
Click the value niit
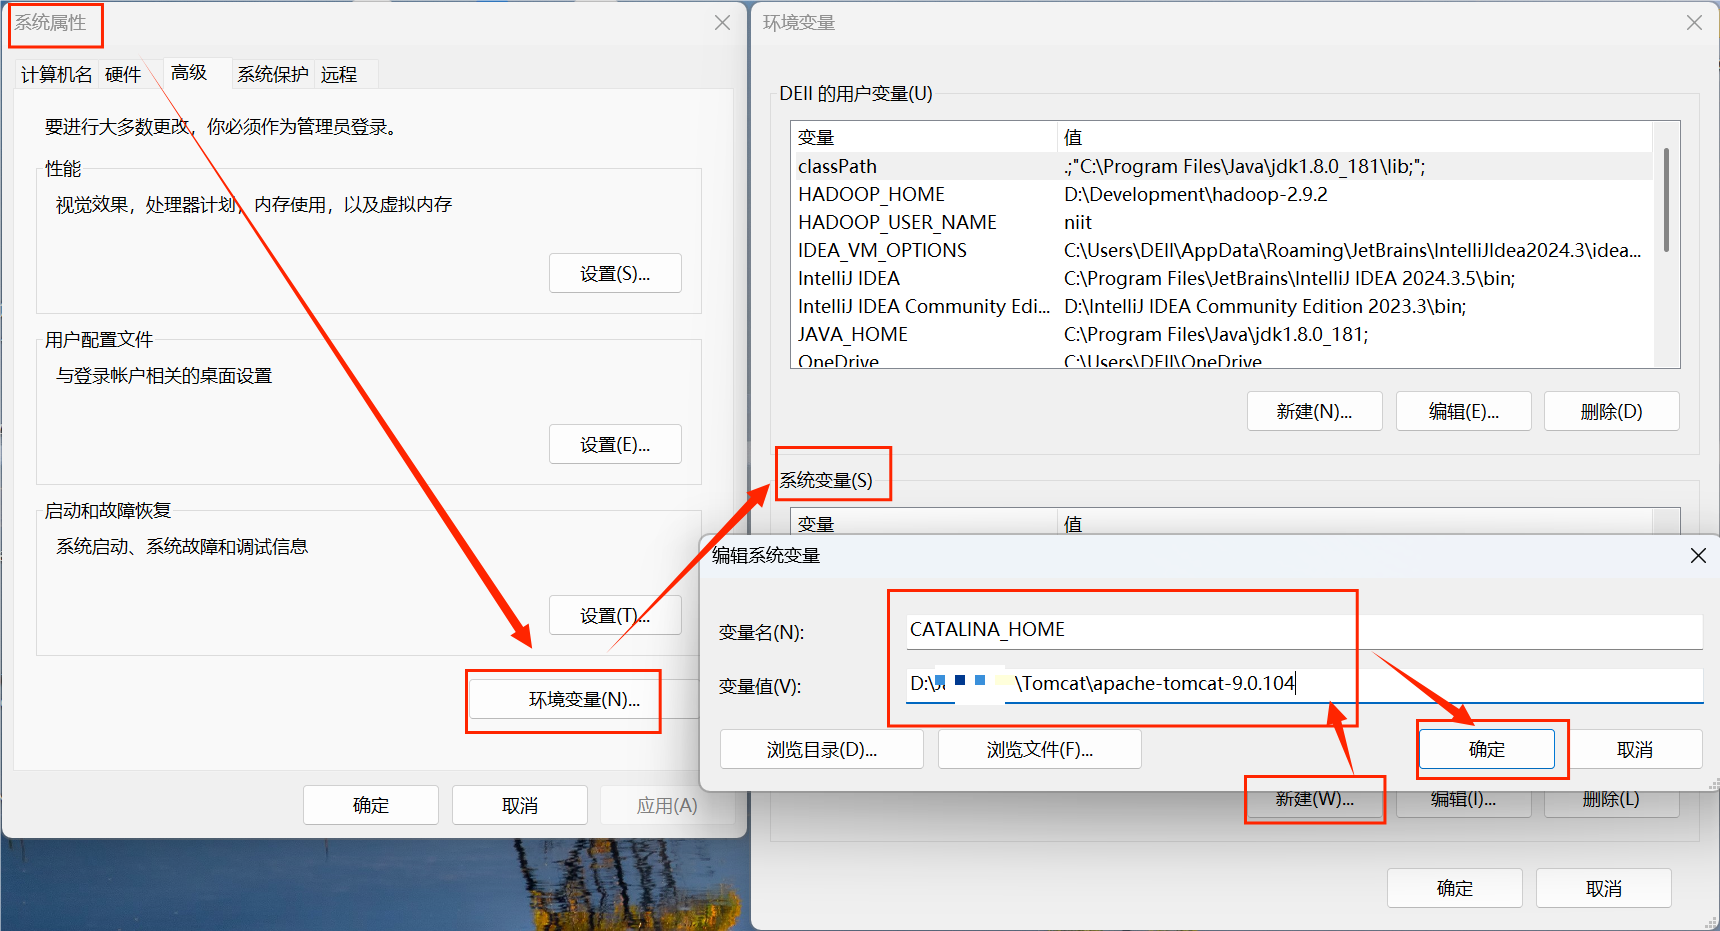[1078, 222]
